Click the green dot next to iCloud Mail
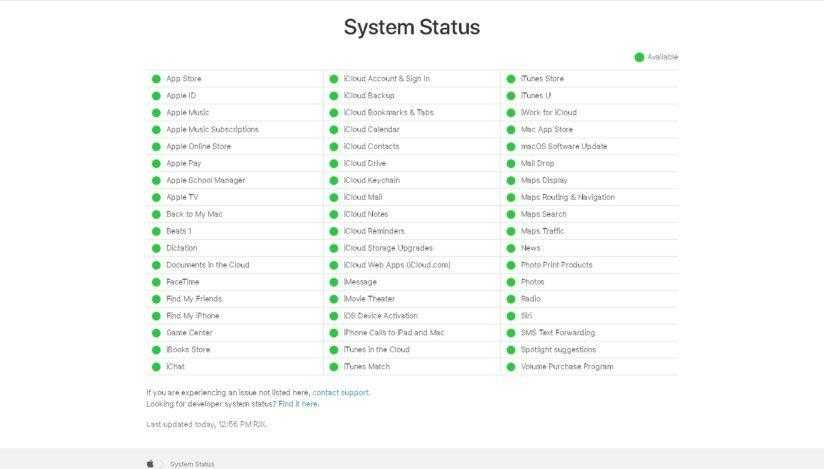824x469 pixels. tap(333, 197)
